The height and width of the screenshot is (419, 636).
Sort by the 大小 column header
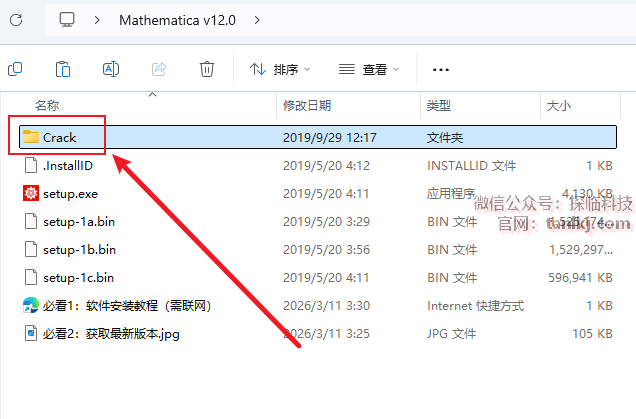559,105
